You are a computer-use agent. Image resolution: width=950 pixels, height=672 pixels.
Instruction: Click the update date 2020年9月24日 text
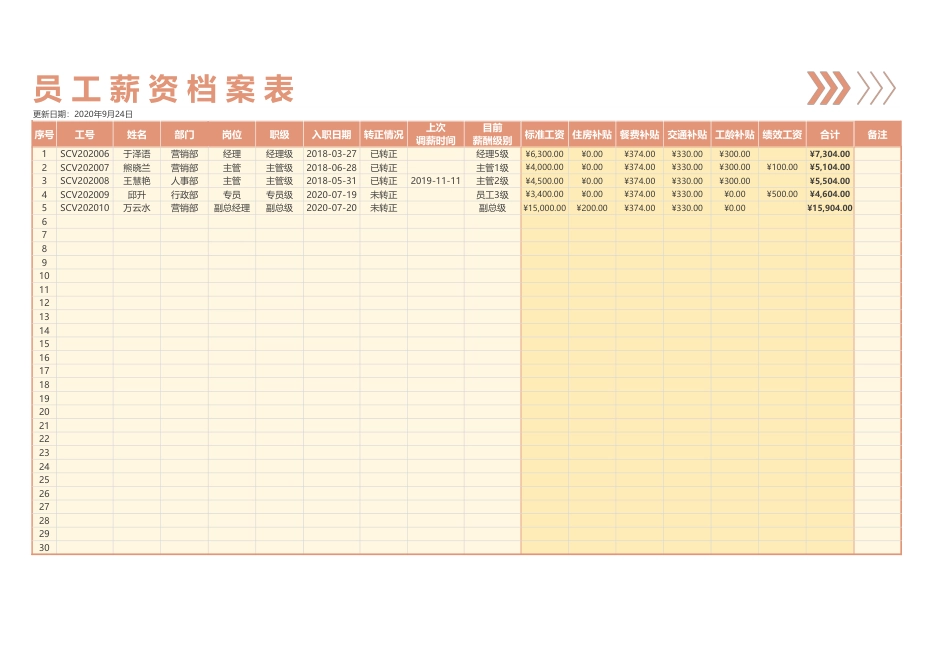[x=103, y=114]
